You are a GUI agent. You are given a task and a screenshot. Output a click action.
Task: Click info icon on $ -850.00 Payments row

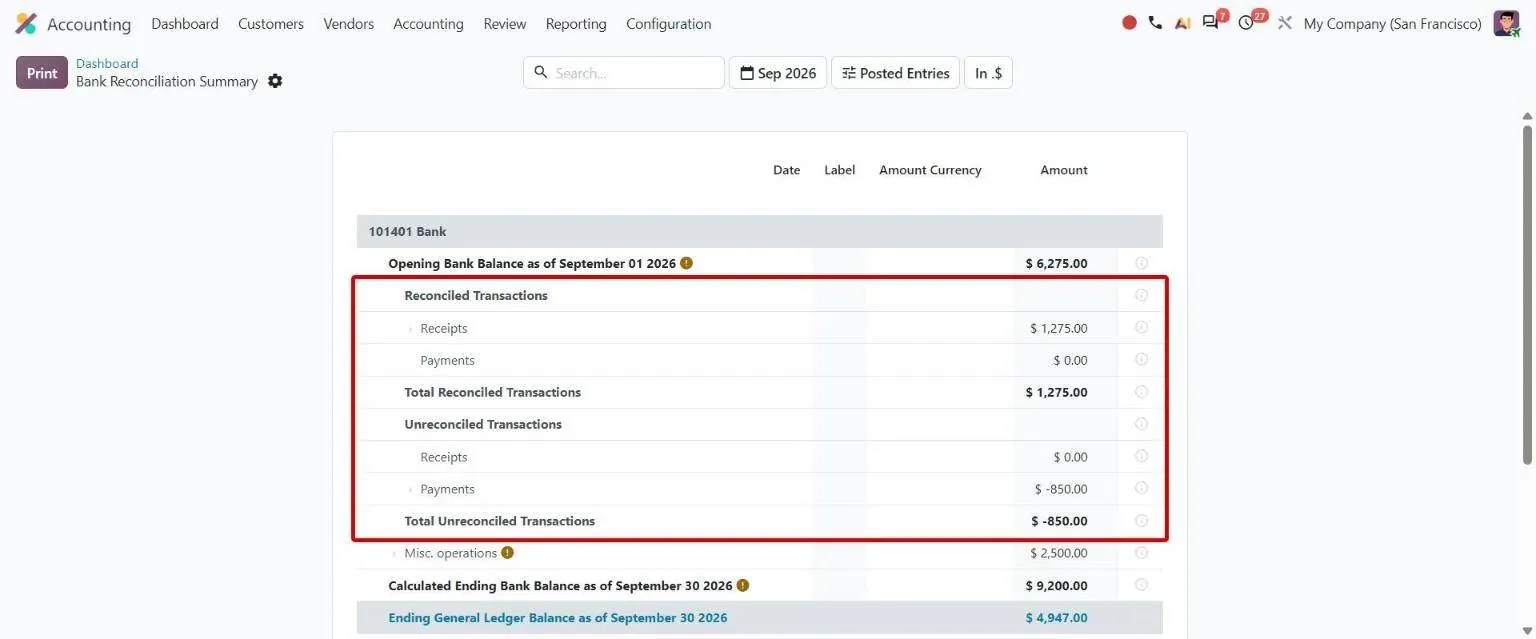1142,488
